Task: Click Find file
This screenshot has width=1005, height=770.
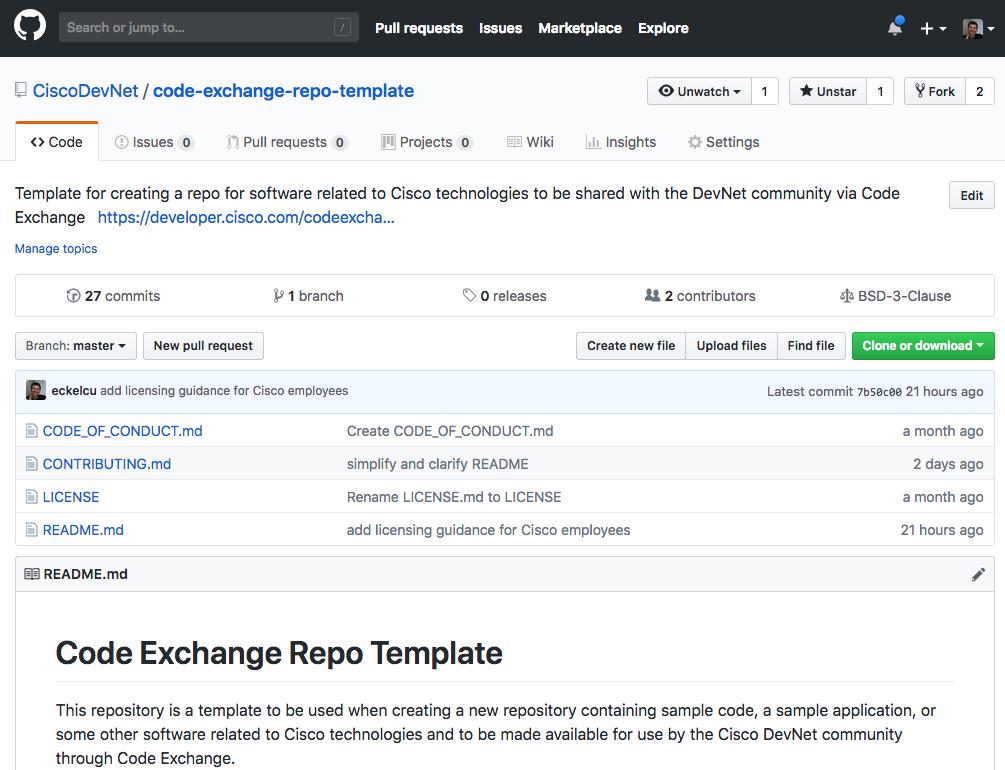Action: pyautogui.click(x=811, y=346)
